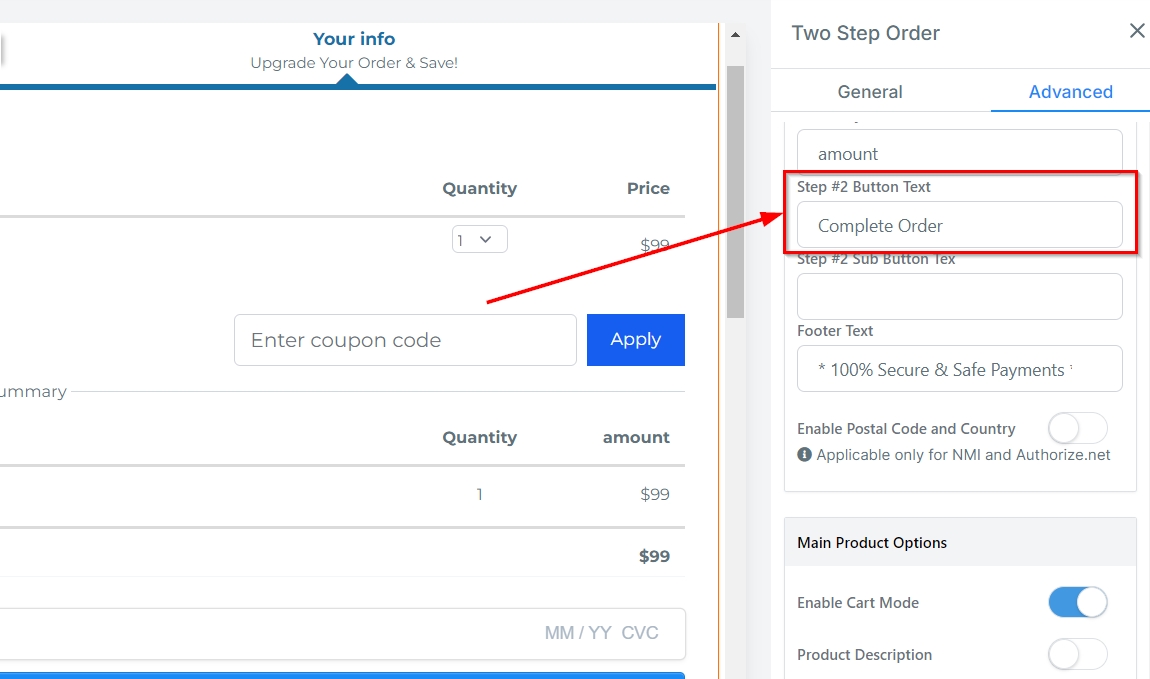This screenshot has height=679, width=1150.
Task: Switch to the General tab
Action: [870, 92]
